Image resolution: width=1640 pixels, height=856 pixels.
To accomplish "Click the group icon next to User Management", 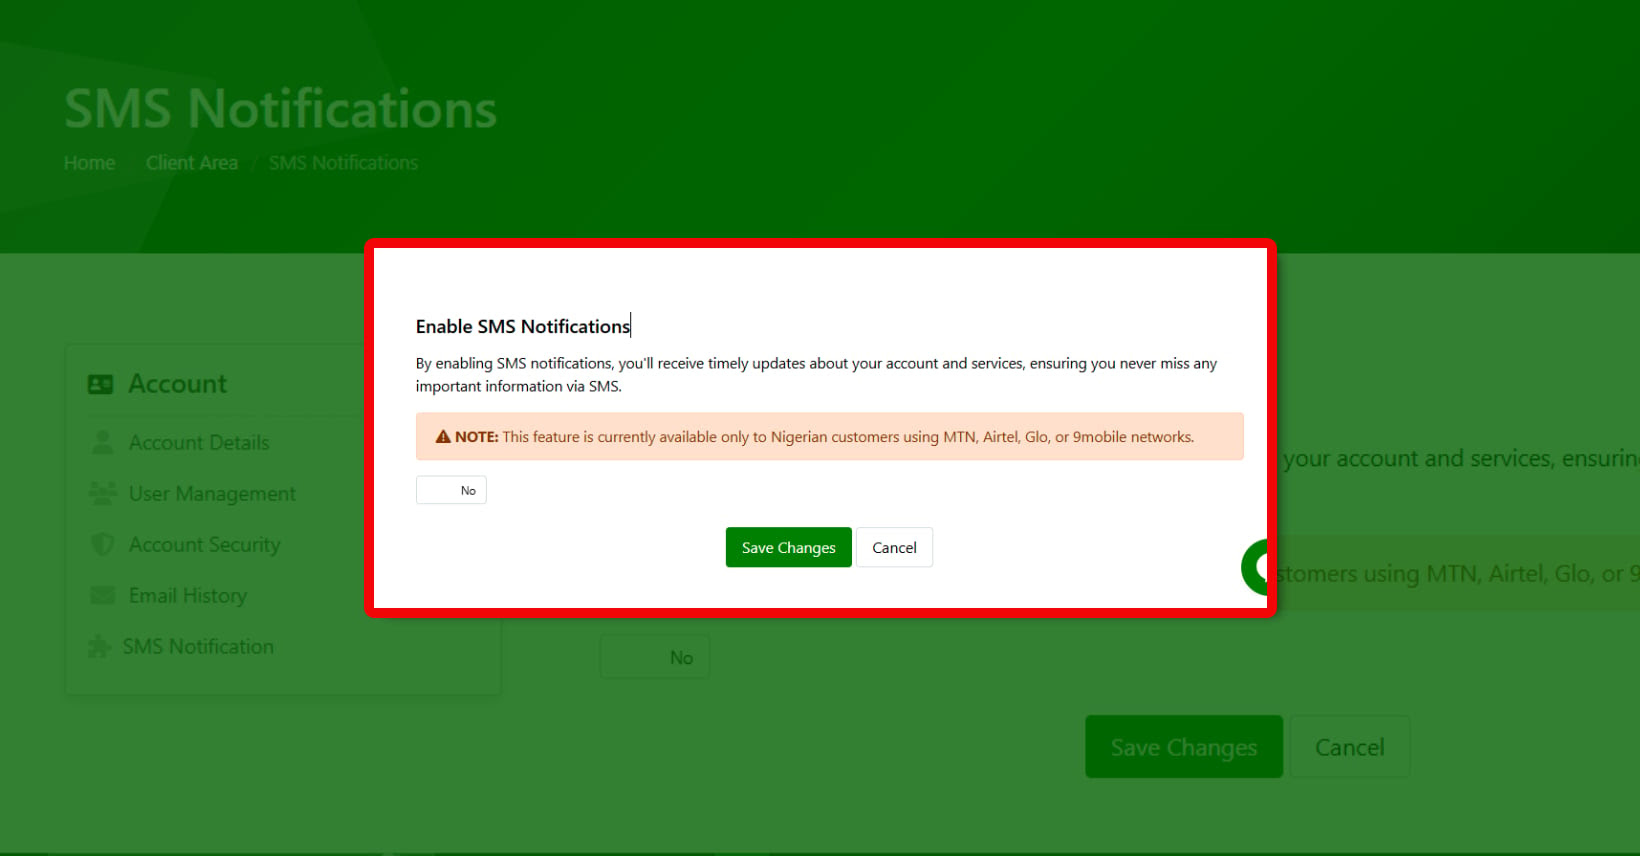I will (102, 493).
